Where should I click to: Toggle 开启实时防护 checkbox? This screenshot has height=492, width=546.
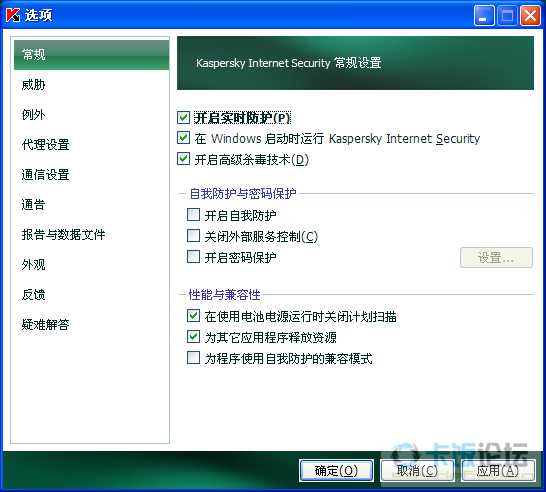[x=183, y=118]
